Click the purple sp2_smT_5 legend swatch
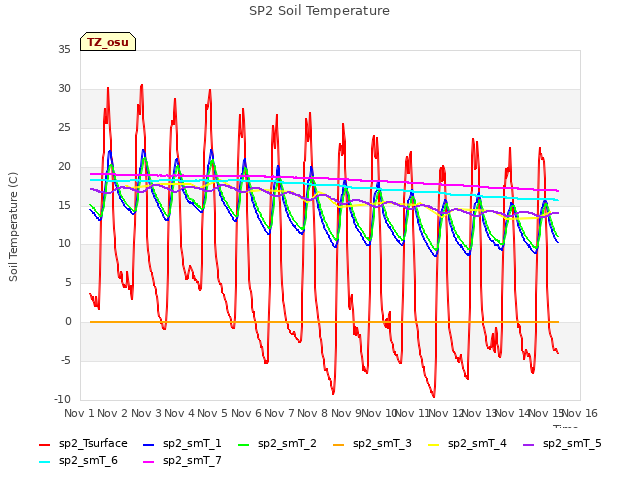The image size is (640, 480). (x=529, y=445)
